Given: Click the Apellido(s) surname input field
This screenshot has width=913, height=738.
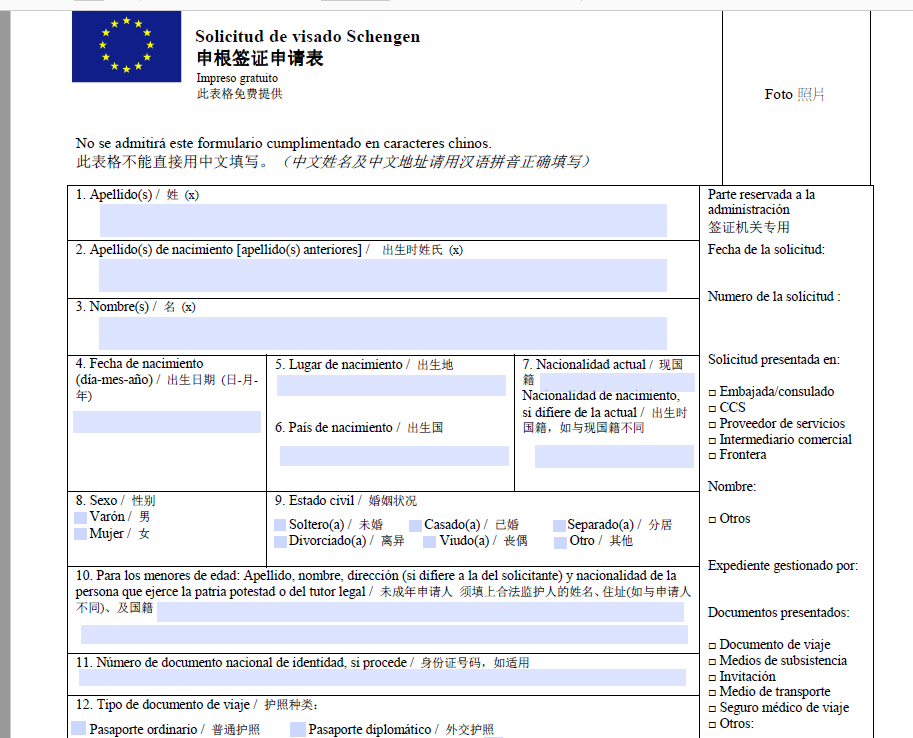Looking at the screenshot, I should (x=383, y=220).
